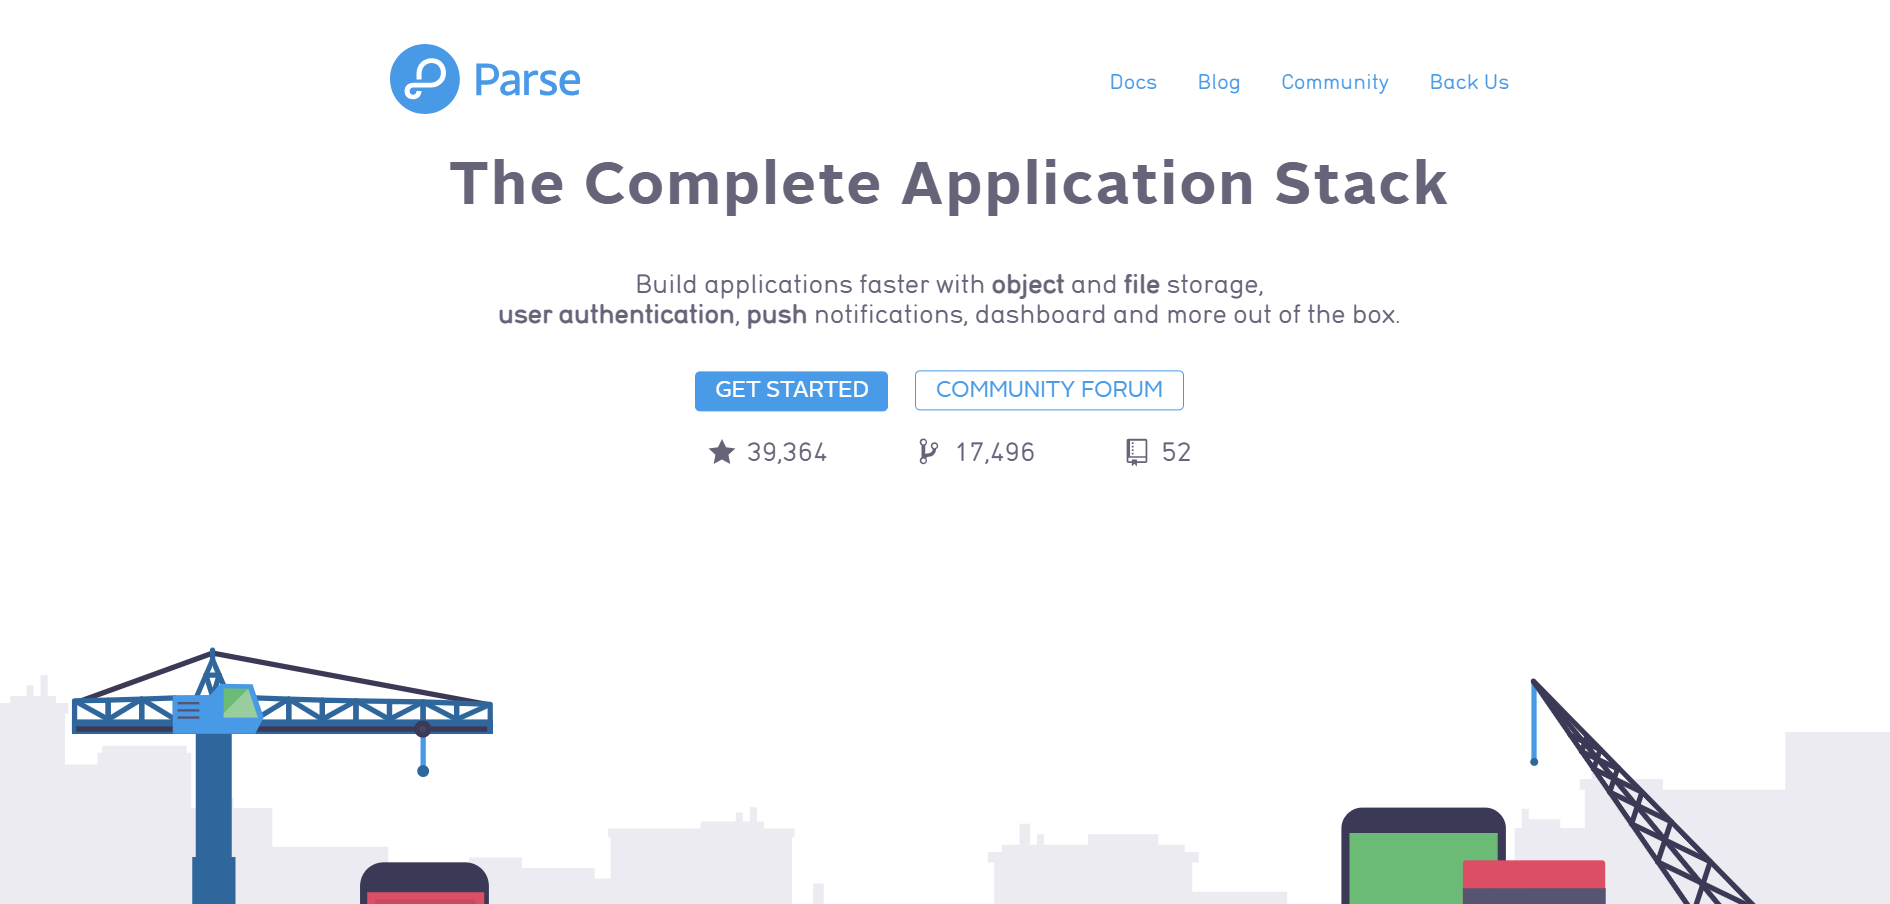Click the bold word object in description
The image size is (1890, 904).
tap(1028, 285)
